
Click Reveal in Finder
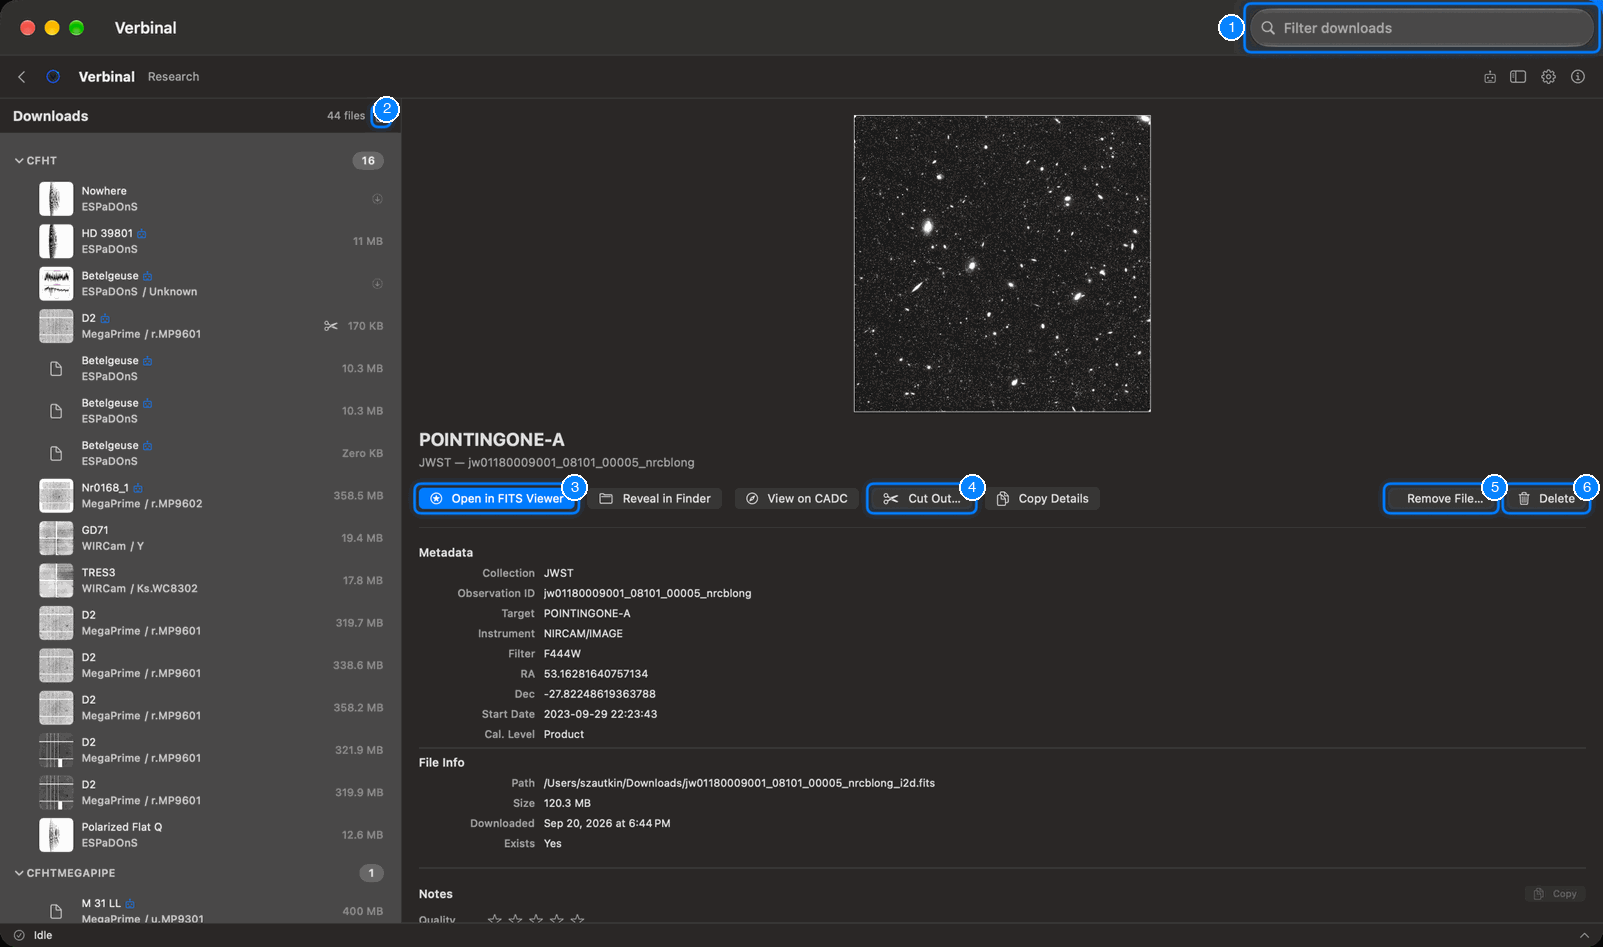pyautogui.click(x=655, y=499)
